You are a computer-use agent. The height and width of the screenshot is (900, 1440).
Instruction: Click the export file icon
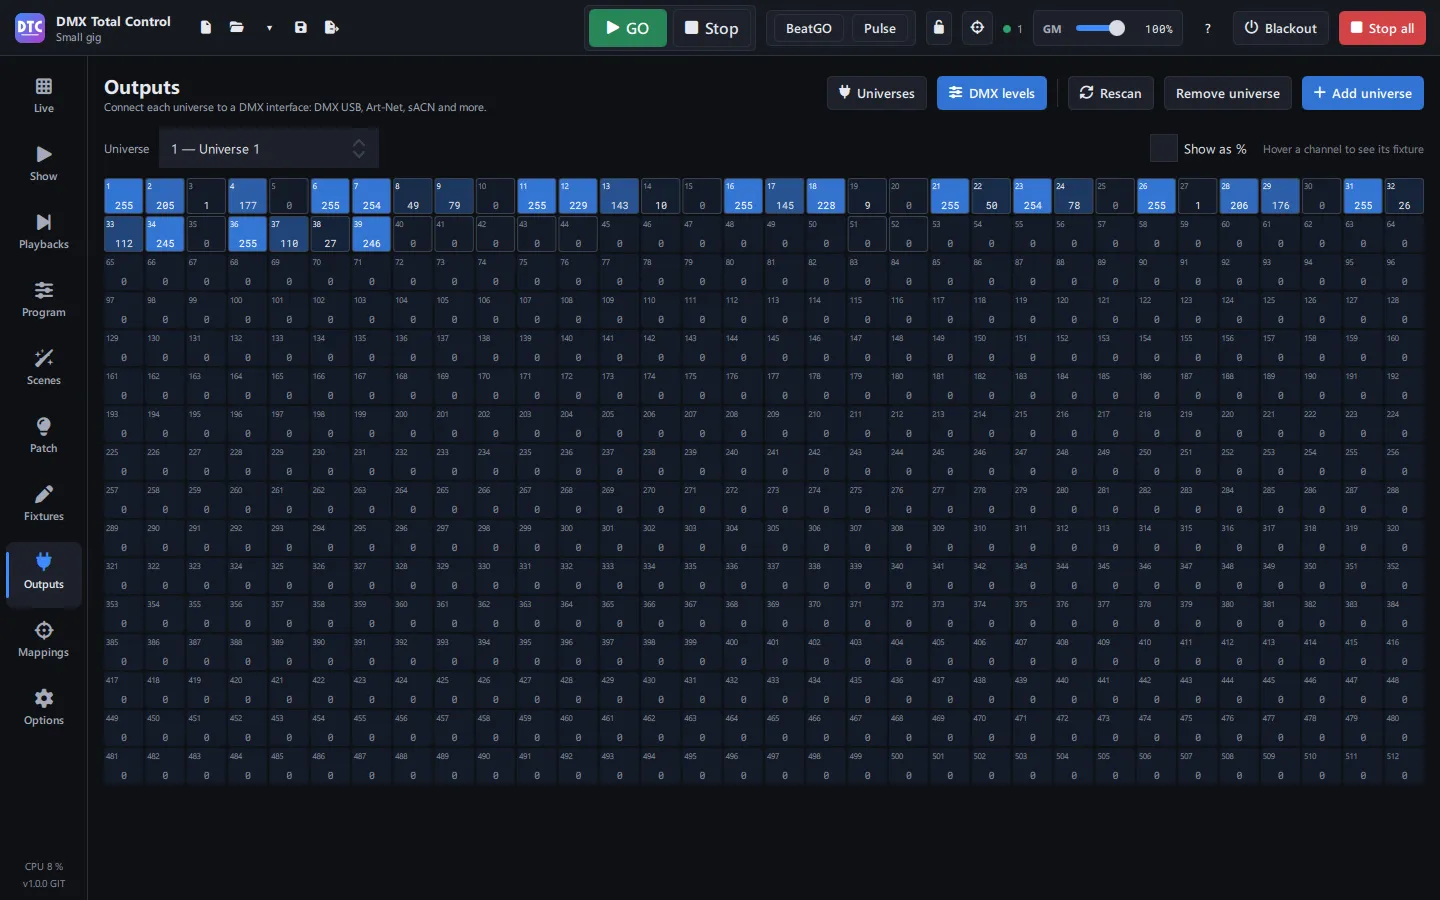coord(332,28)
